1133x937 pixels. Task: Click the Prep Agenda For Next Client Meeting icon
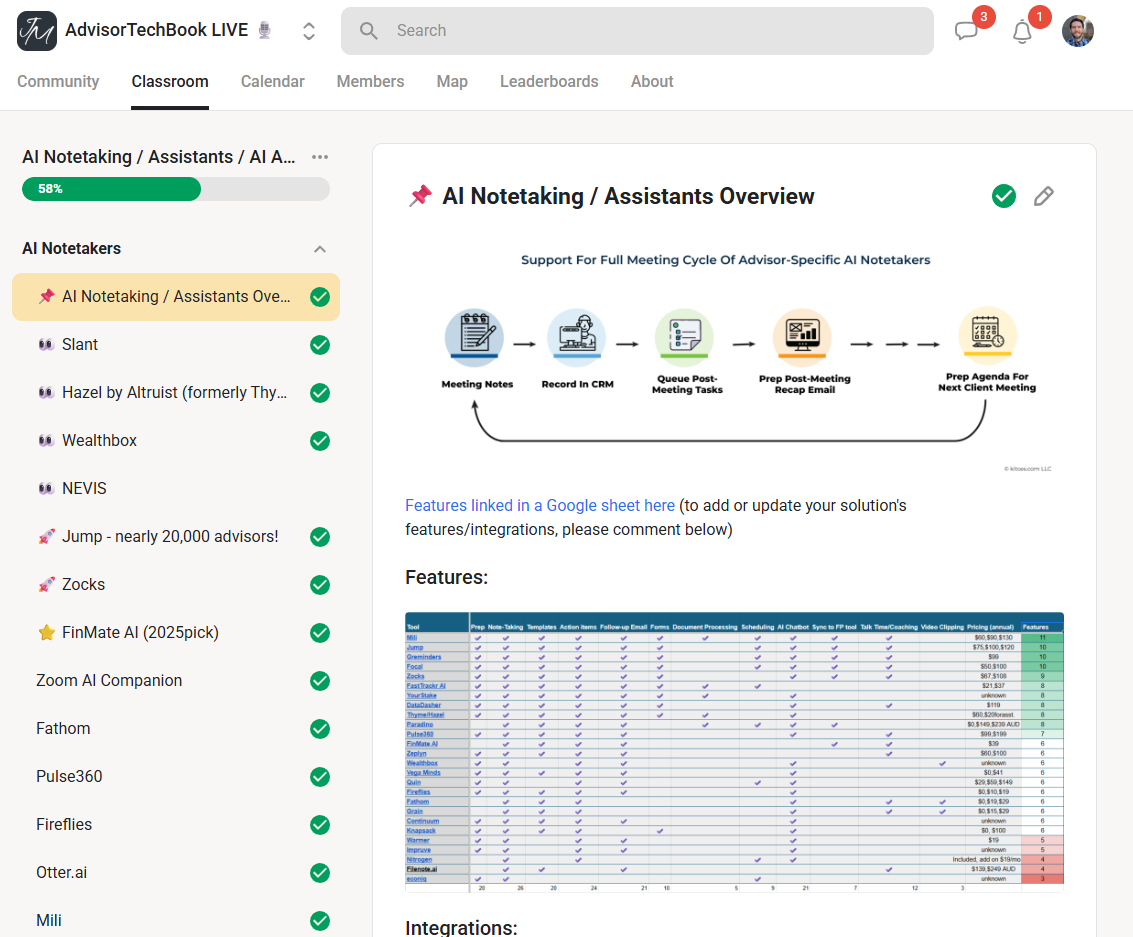pos(987,336)
